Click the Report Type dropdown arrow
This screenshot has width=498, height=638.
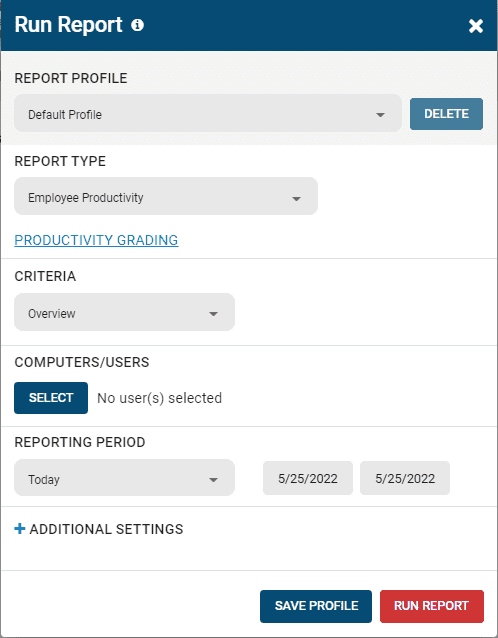297,199
